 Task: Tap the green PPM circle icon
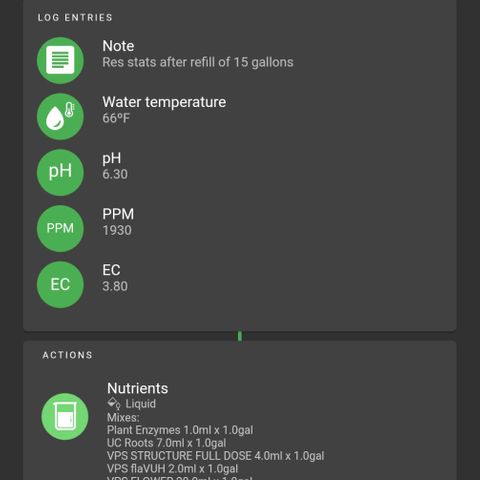60,228
